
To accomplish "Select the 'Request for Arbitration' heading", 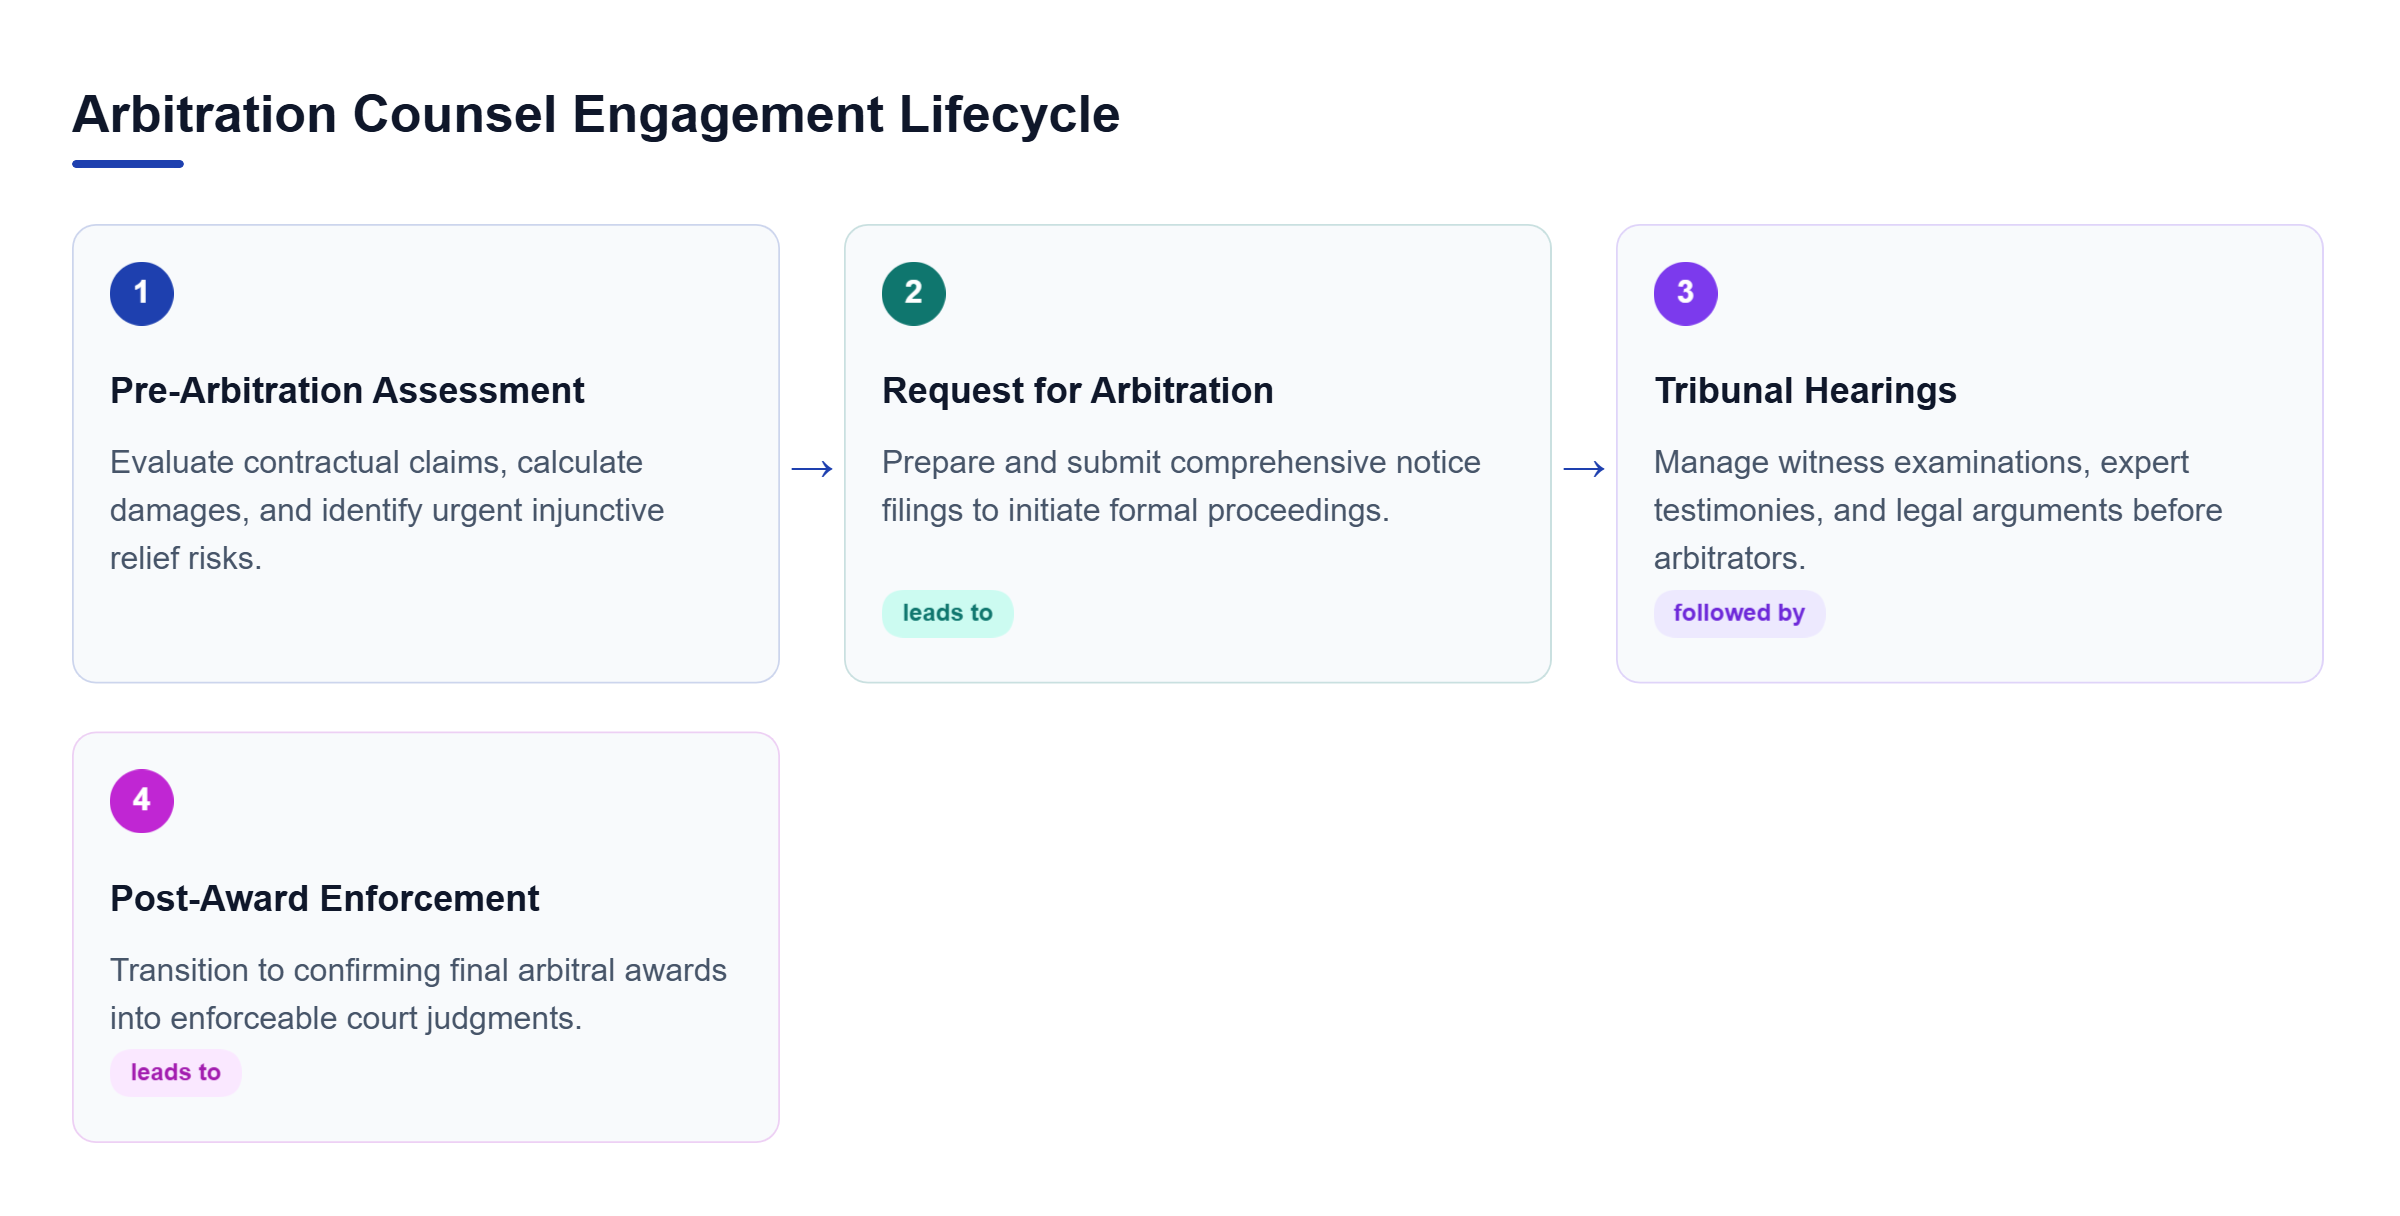I will point(1078,390).
